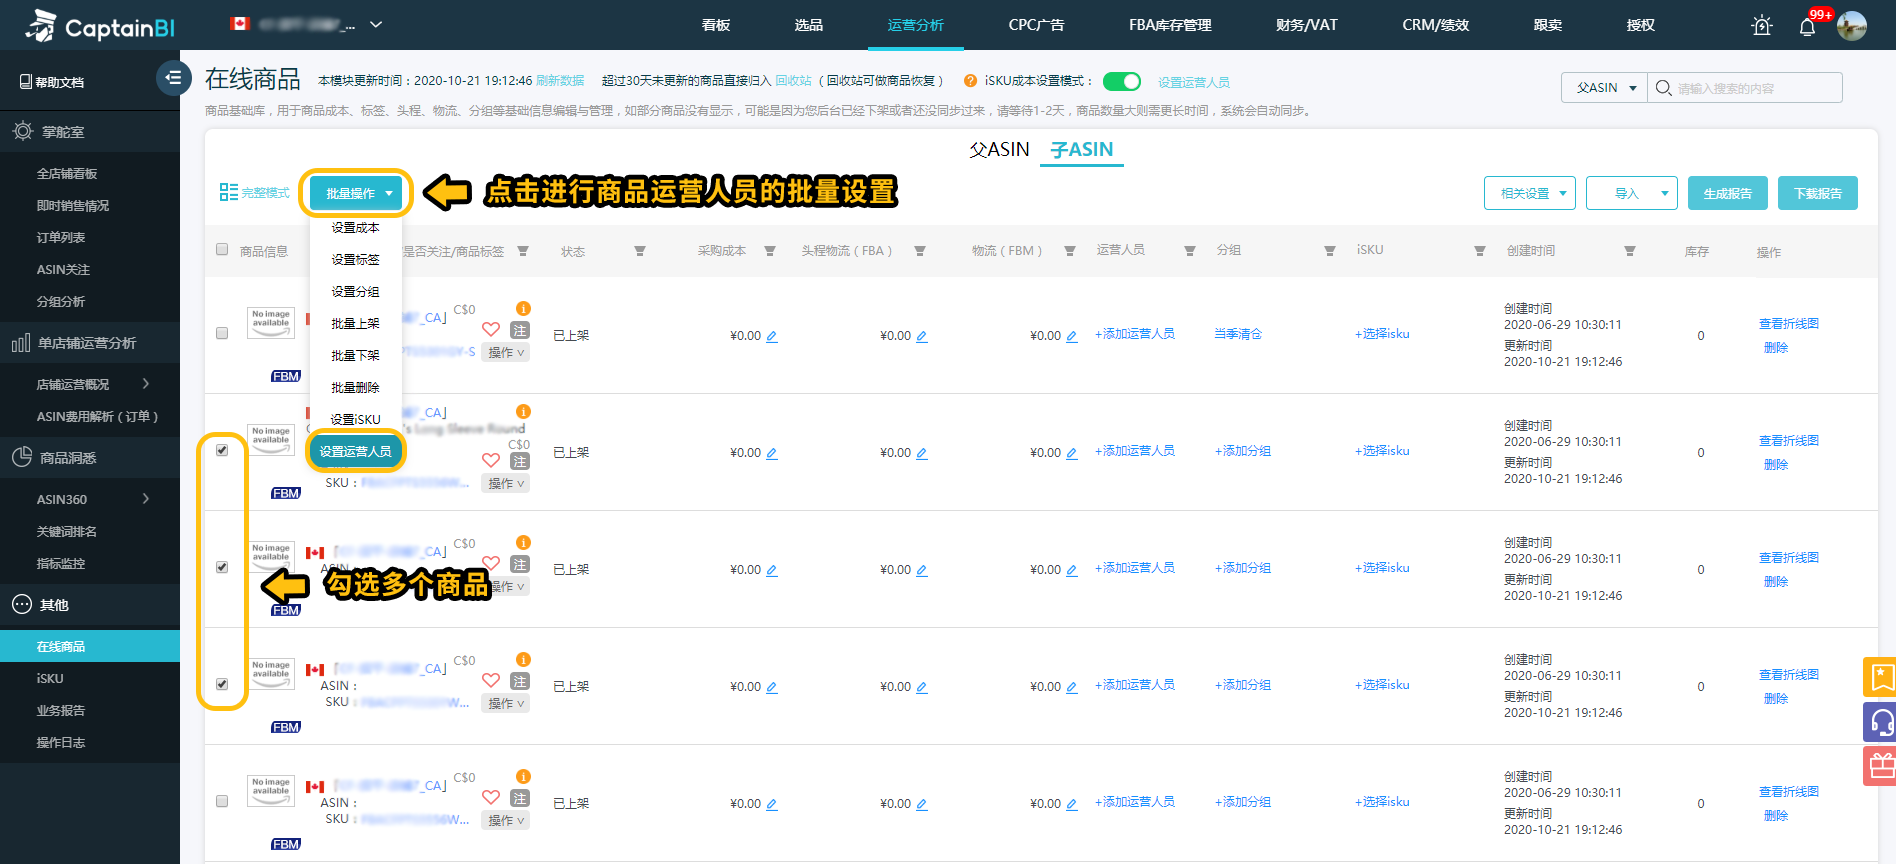
Task: Click the heart icon in the last product row
Action: tap(491, 797)
